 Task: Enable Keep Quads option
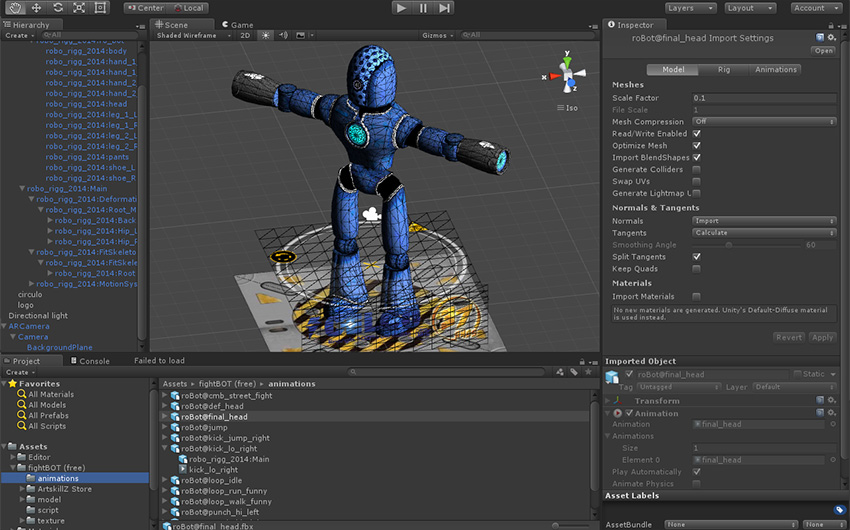pyautogui.click(x=697, y=268)
